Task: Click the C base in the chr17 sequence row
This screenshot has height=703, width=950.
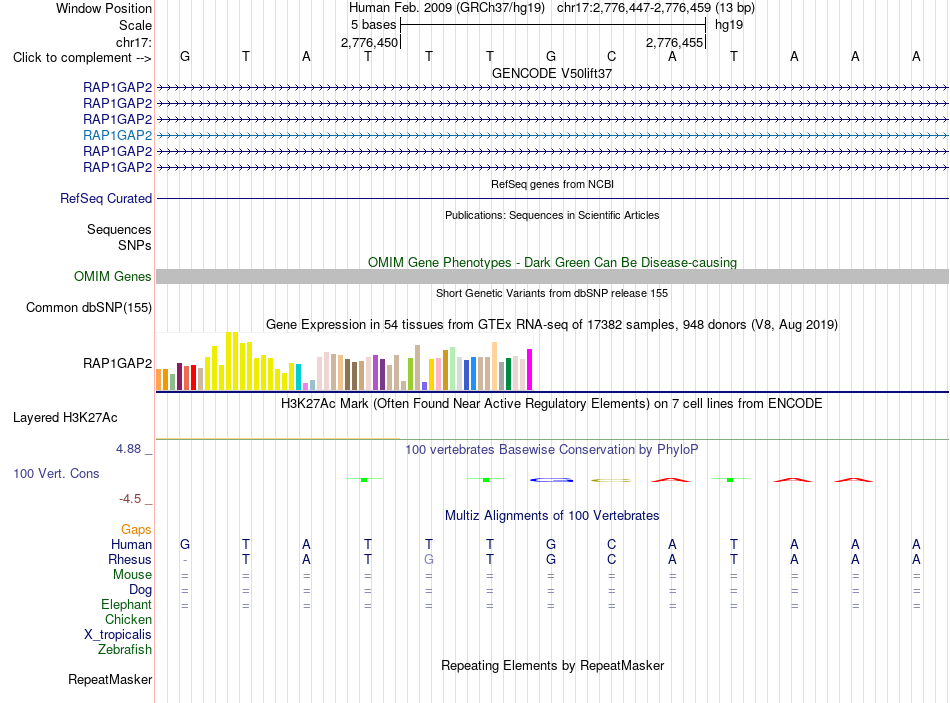Action: pos(611,56)
